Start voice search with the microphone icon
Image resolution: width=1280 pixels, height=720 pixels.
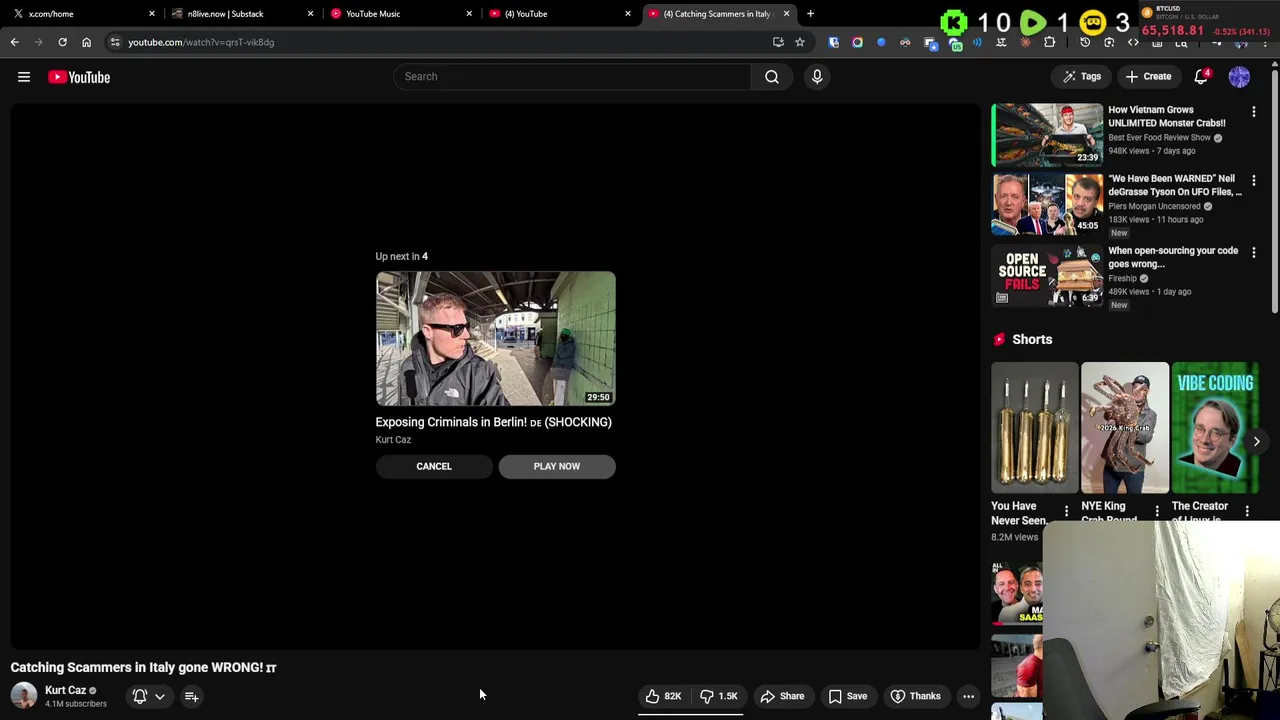817,77
